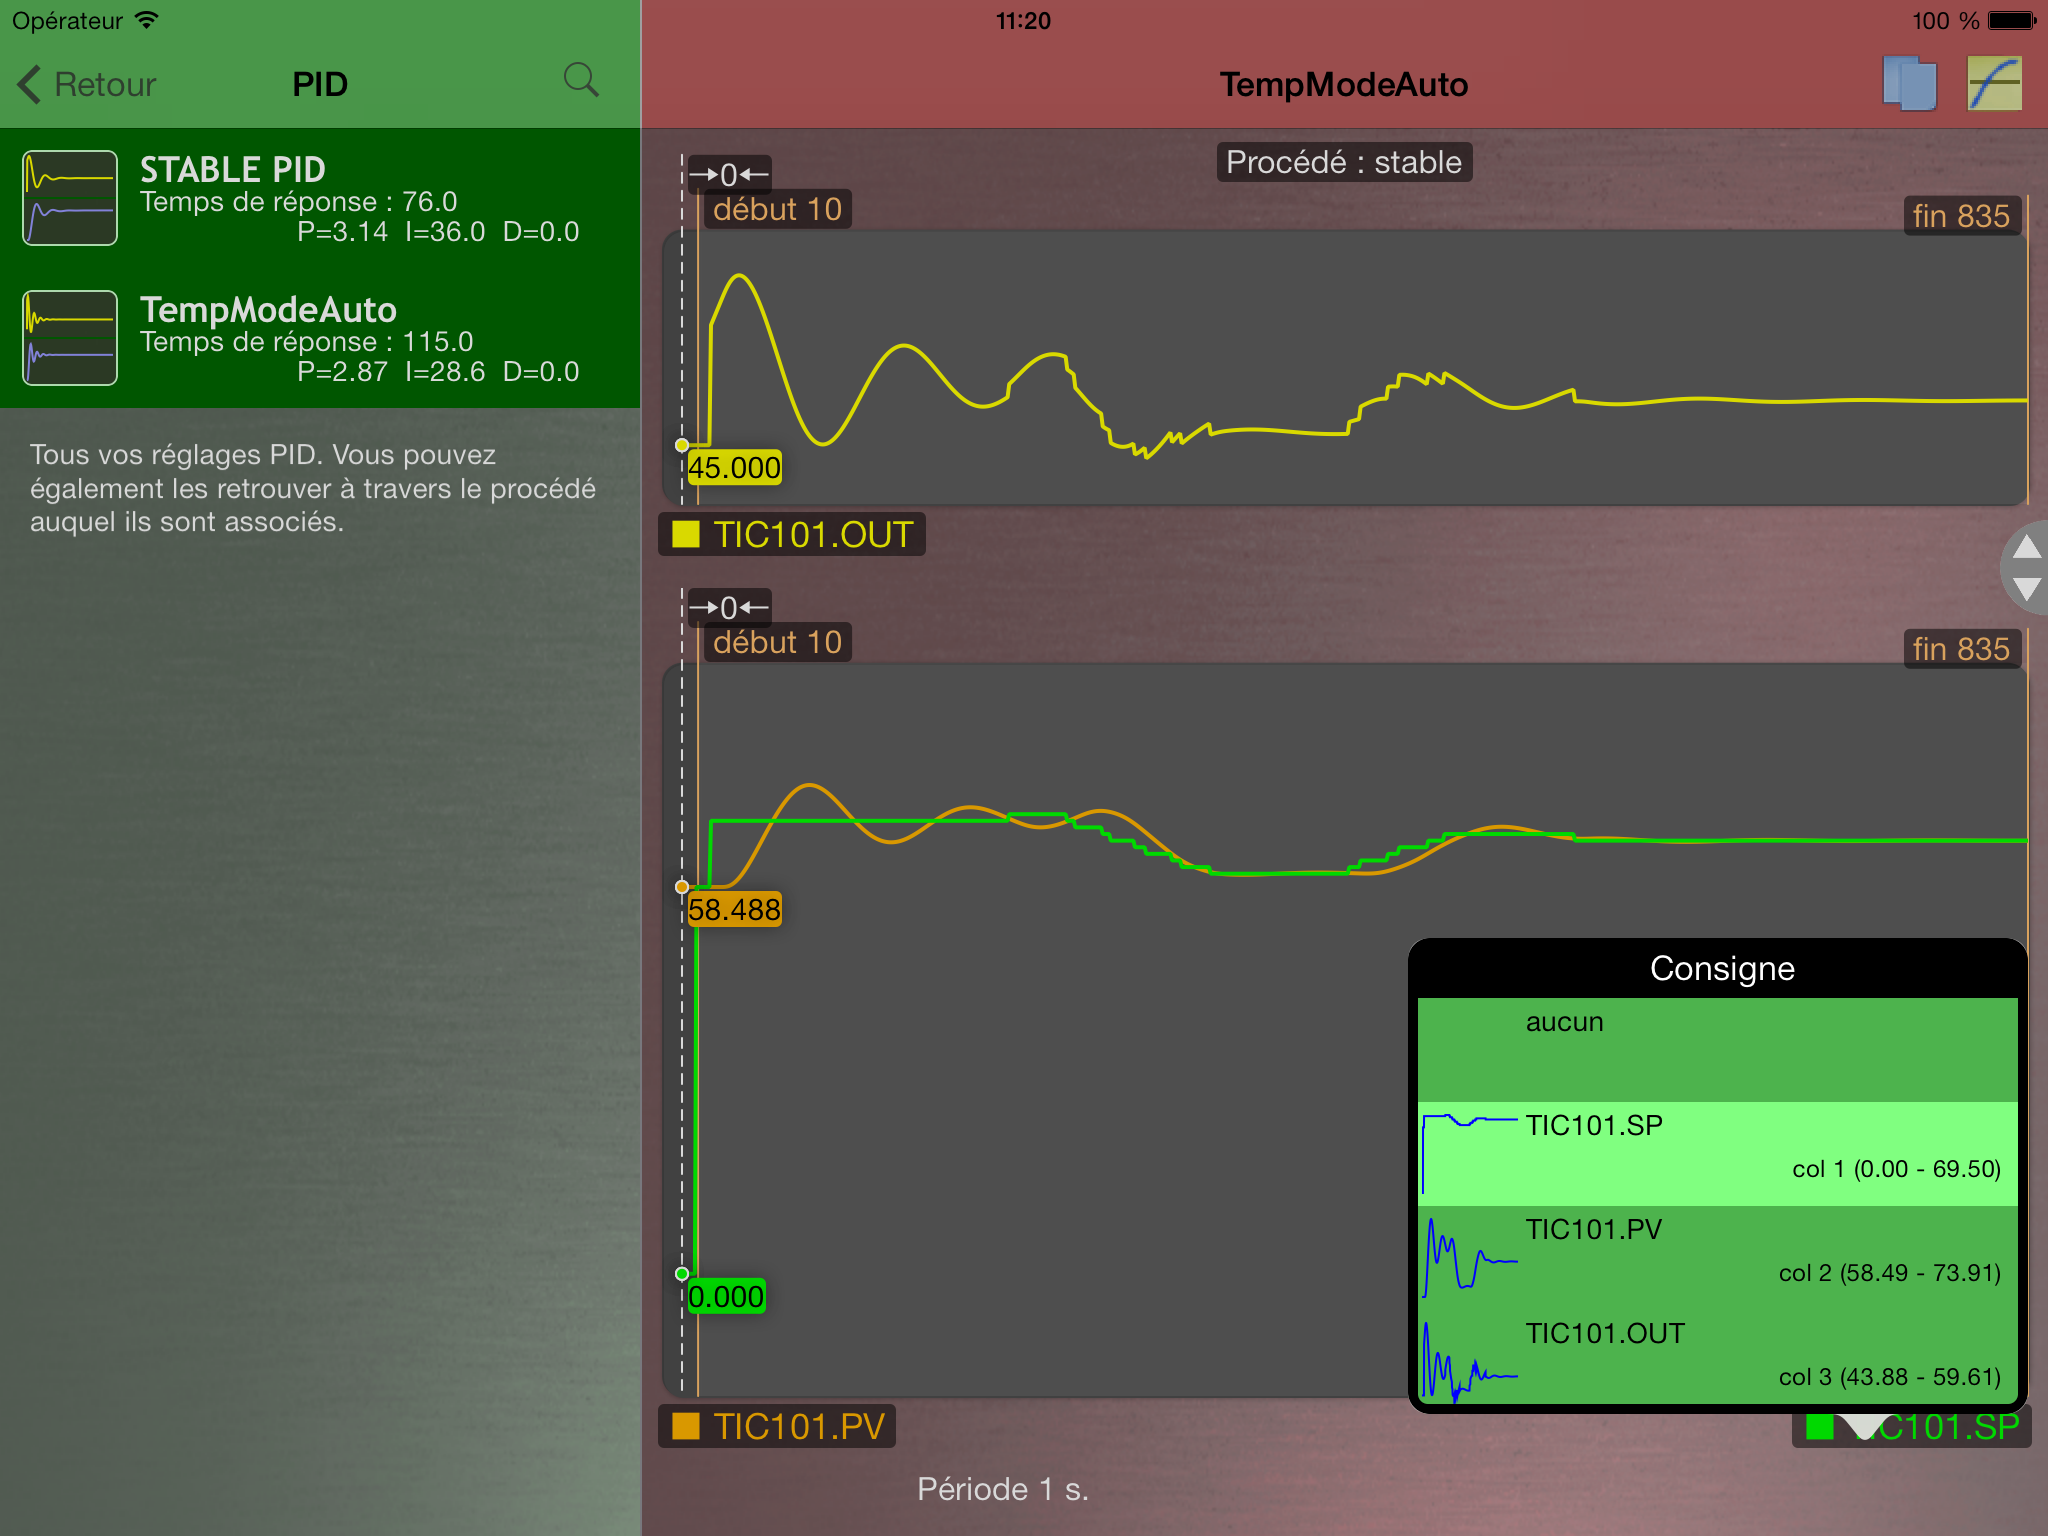Tap the TIC101.PV mini curve preview
This screenshot has height=1536, width=2048.
point(1470,1258)
